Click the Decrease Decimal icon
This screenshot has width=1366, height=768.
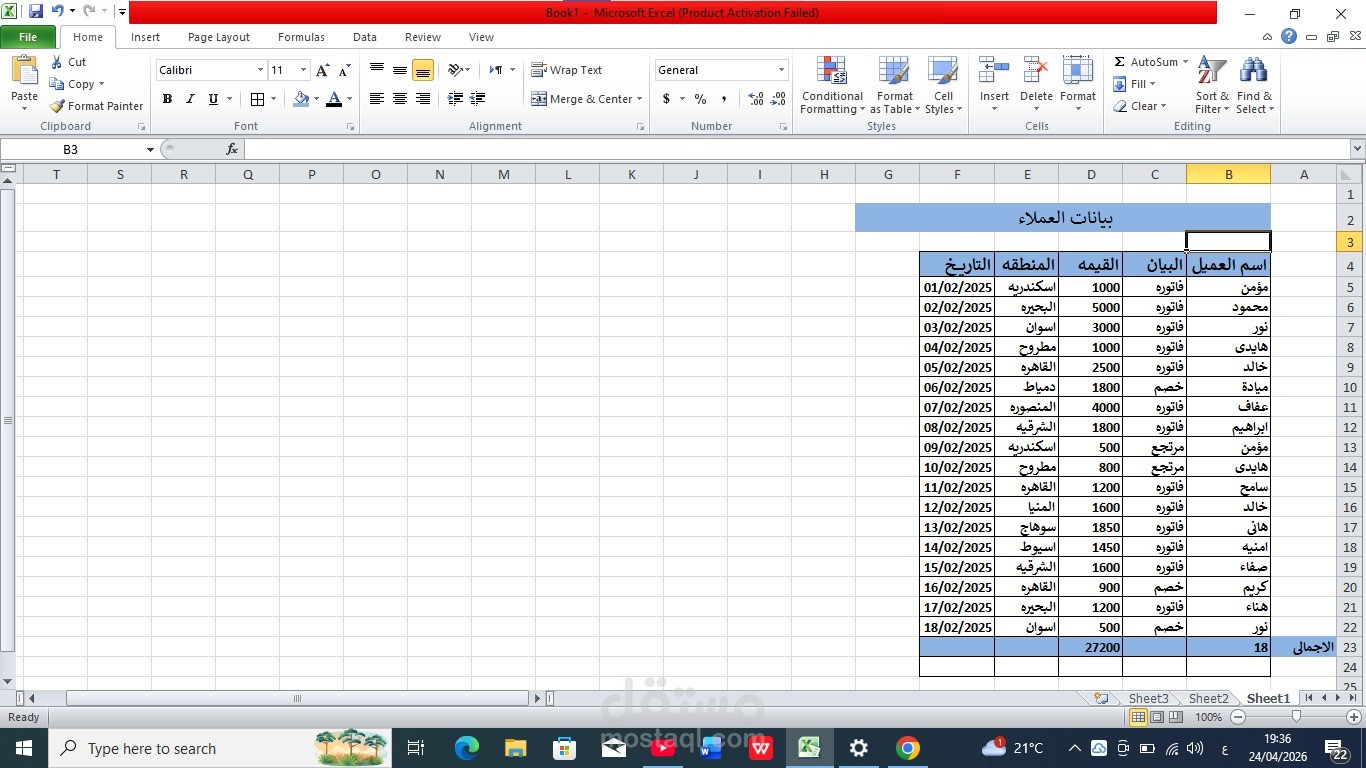pyautogui.click(x=778, y=99)
